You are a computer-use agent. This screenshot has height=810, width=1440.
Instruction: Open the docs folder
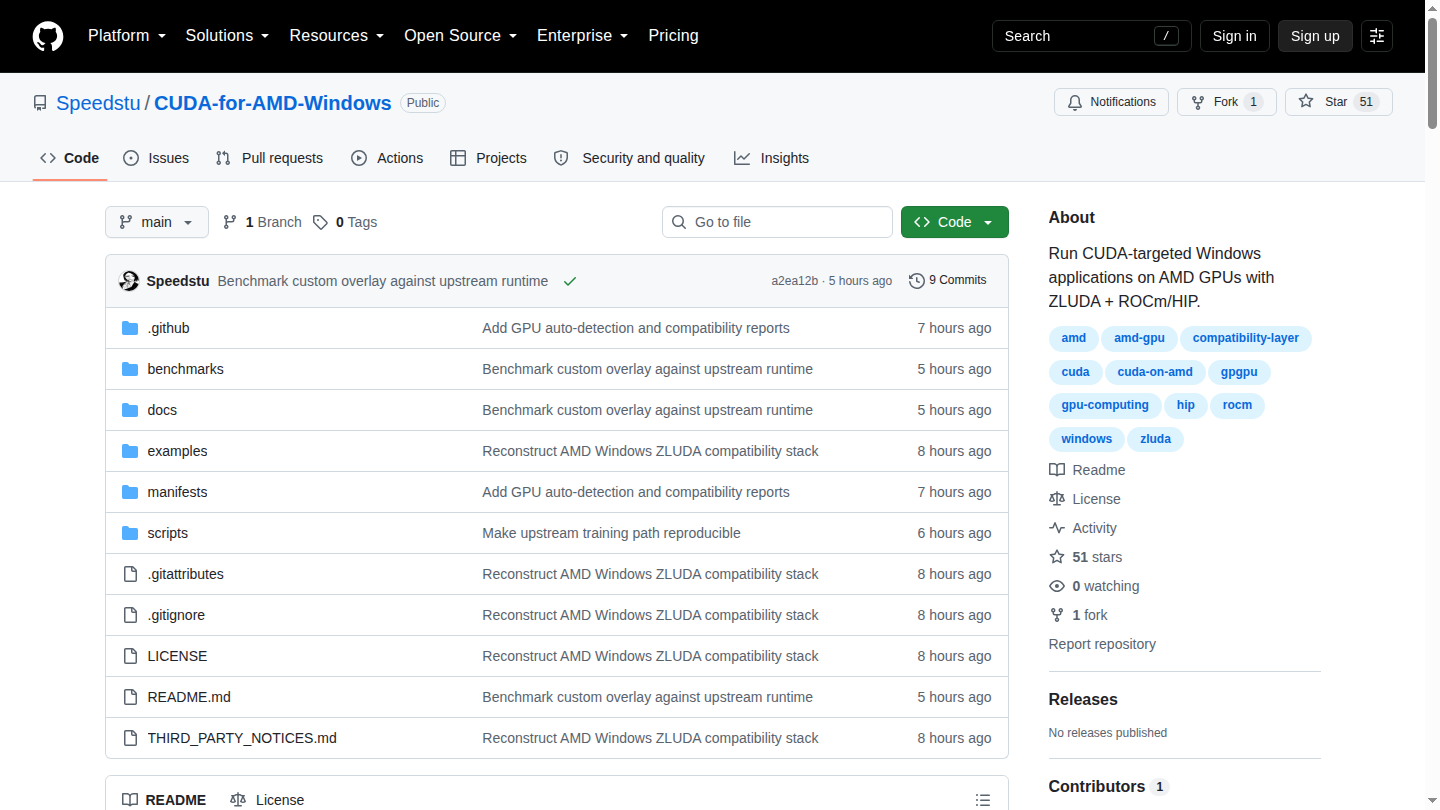coord(162,410)
